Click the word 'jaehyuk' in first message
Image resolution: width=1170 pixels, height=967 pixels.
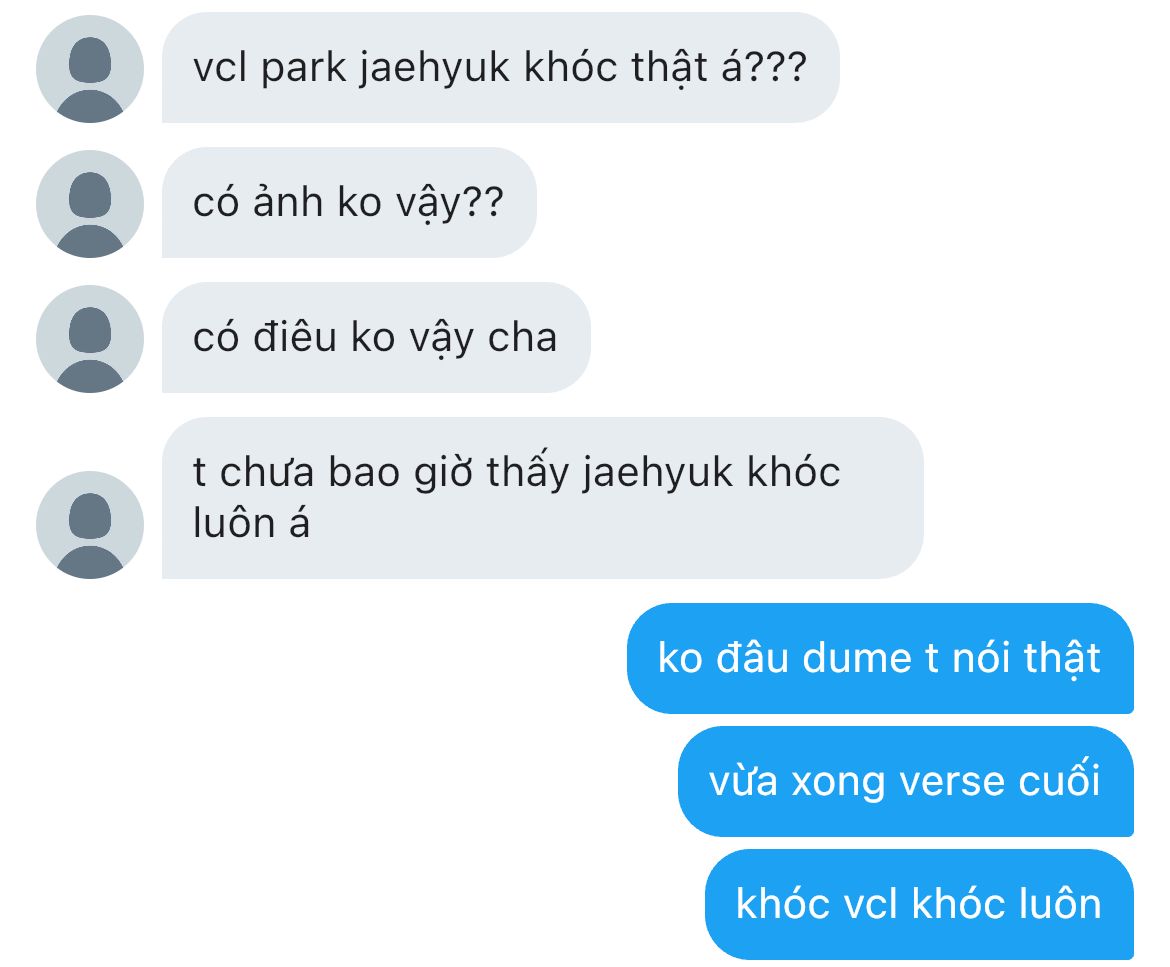coord(434,69)
